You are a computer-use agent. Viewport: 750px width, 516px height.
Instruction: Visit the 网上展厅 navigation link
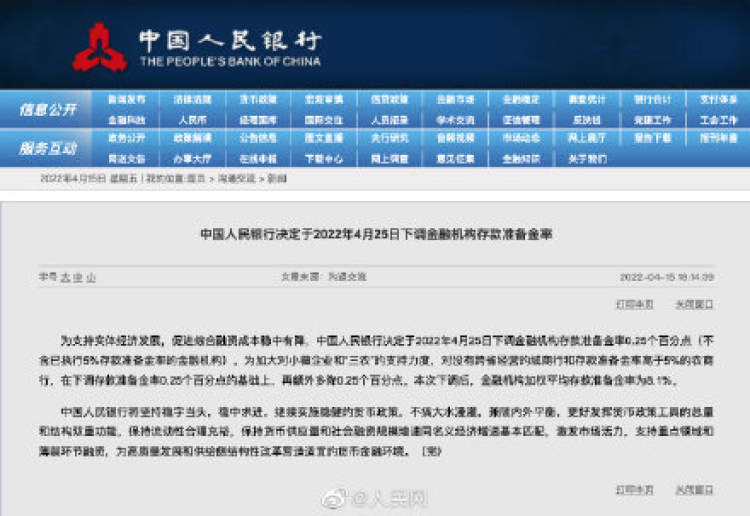coord(587,138)
